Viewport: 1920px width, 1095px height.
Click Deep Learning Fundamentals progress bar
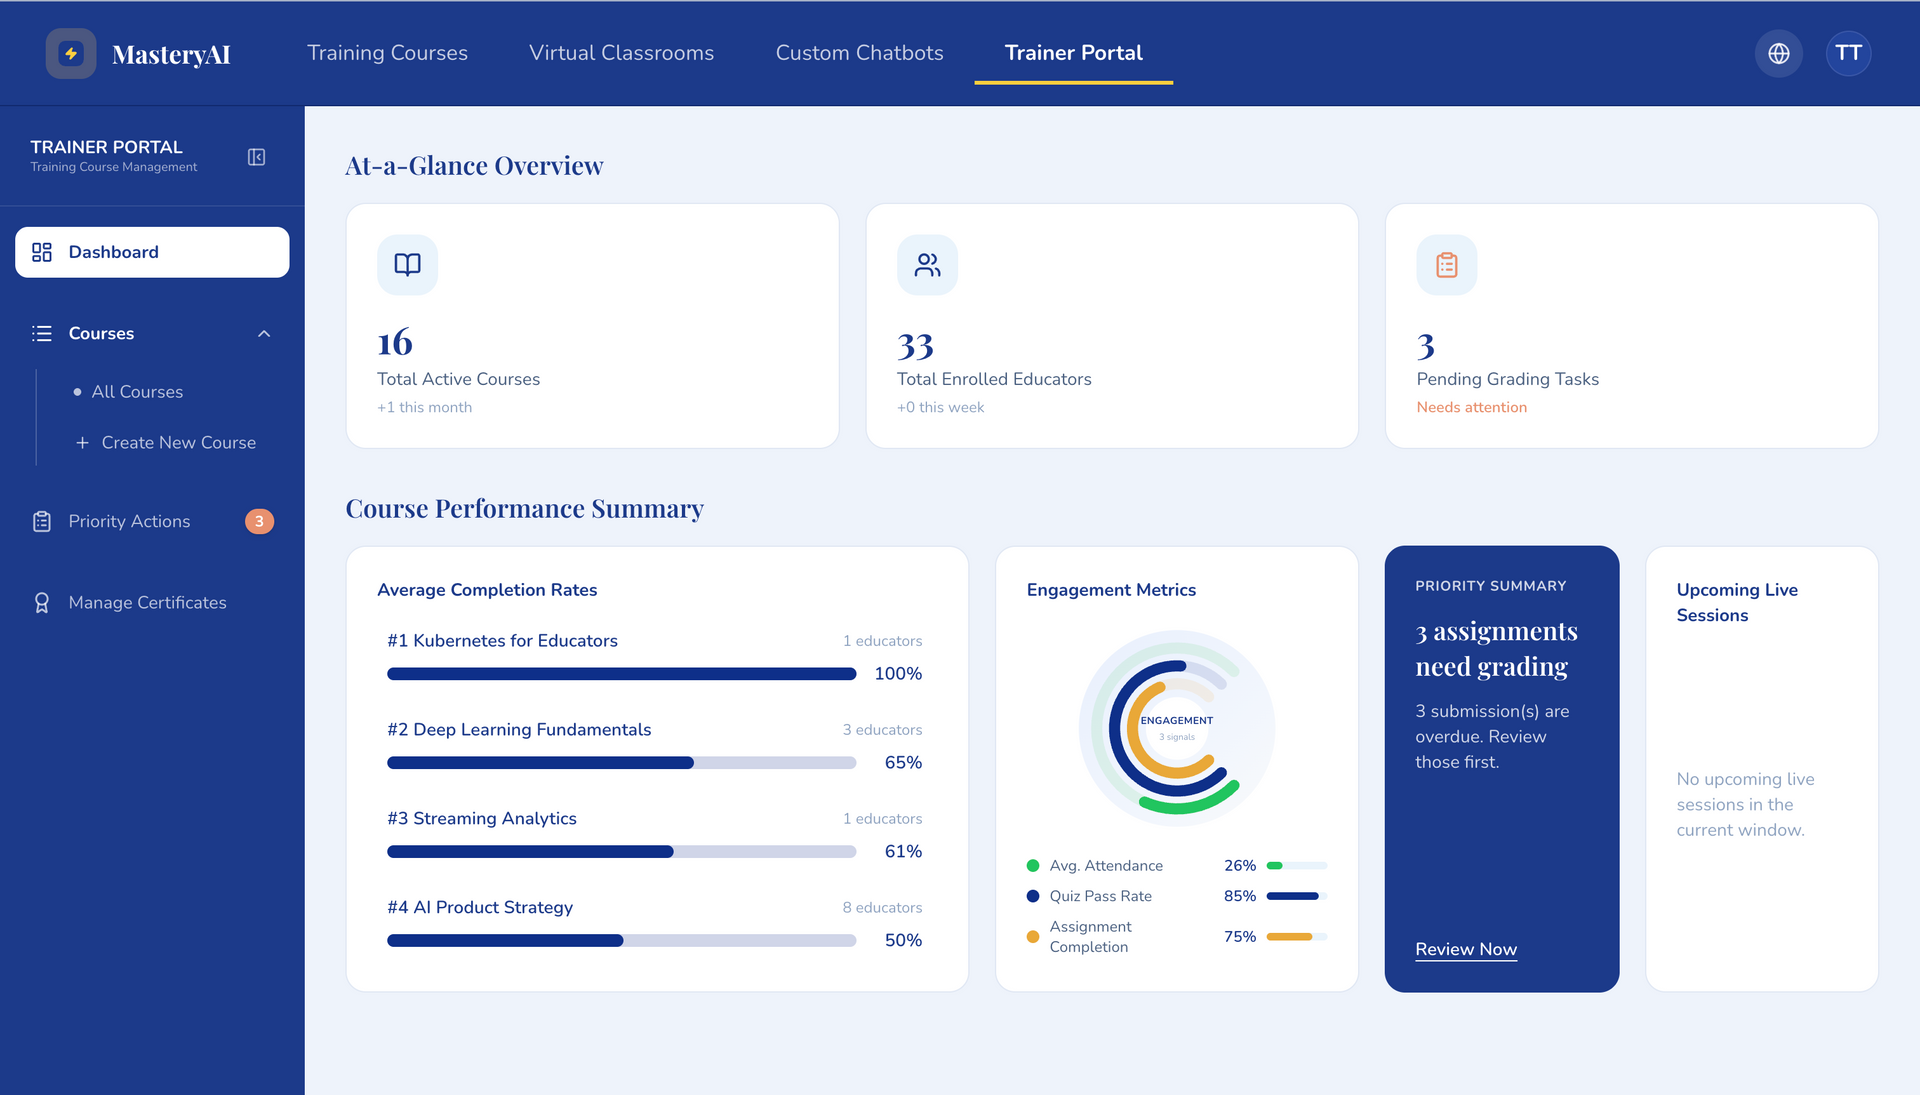click(x=621, y=763)
